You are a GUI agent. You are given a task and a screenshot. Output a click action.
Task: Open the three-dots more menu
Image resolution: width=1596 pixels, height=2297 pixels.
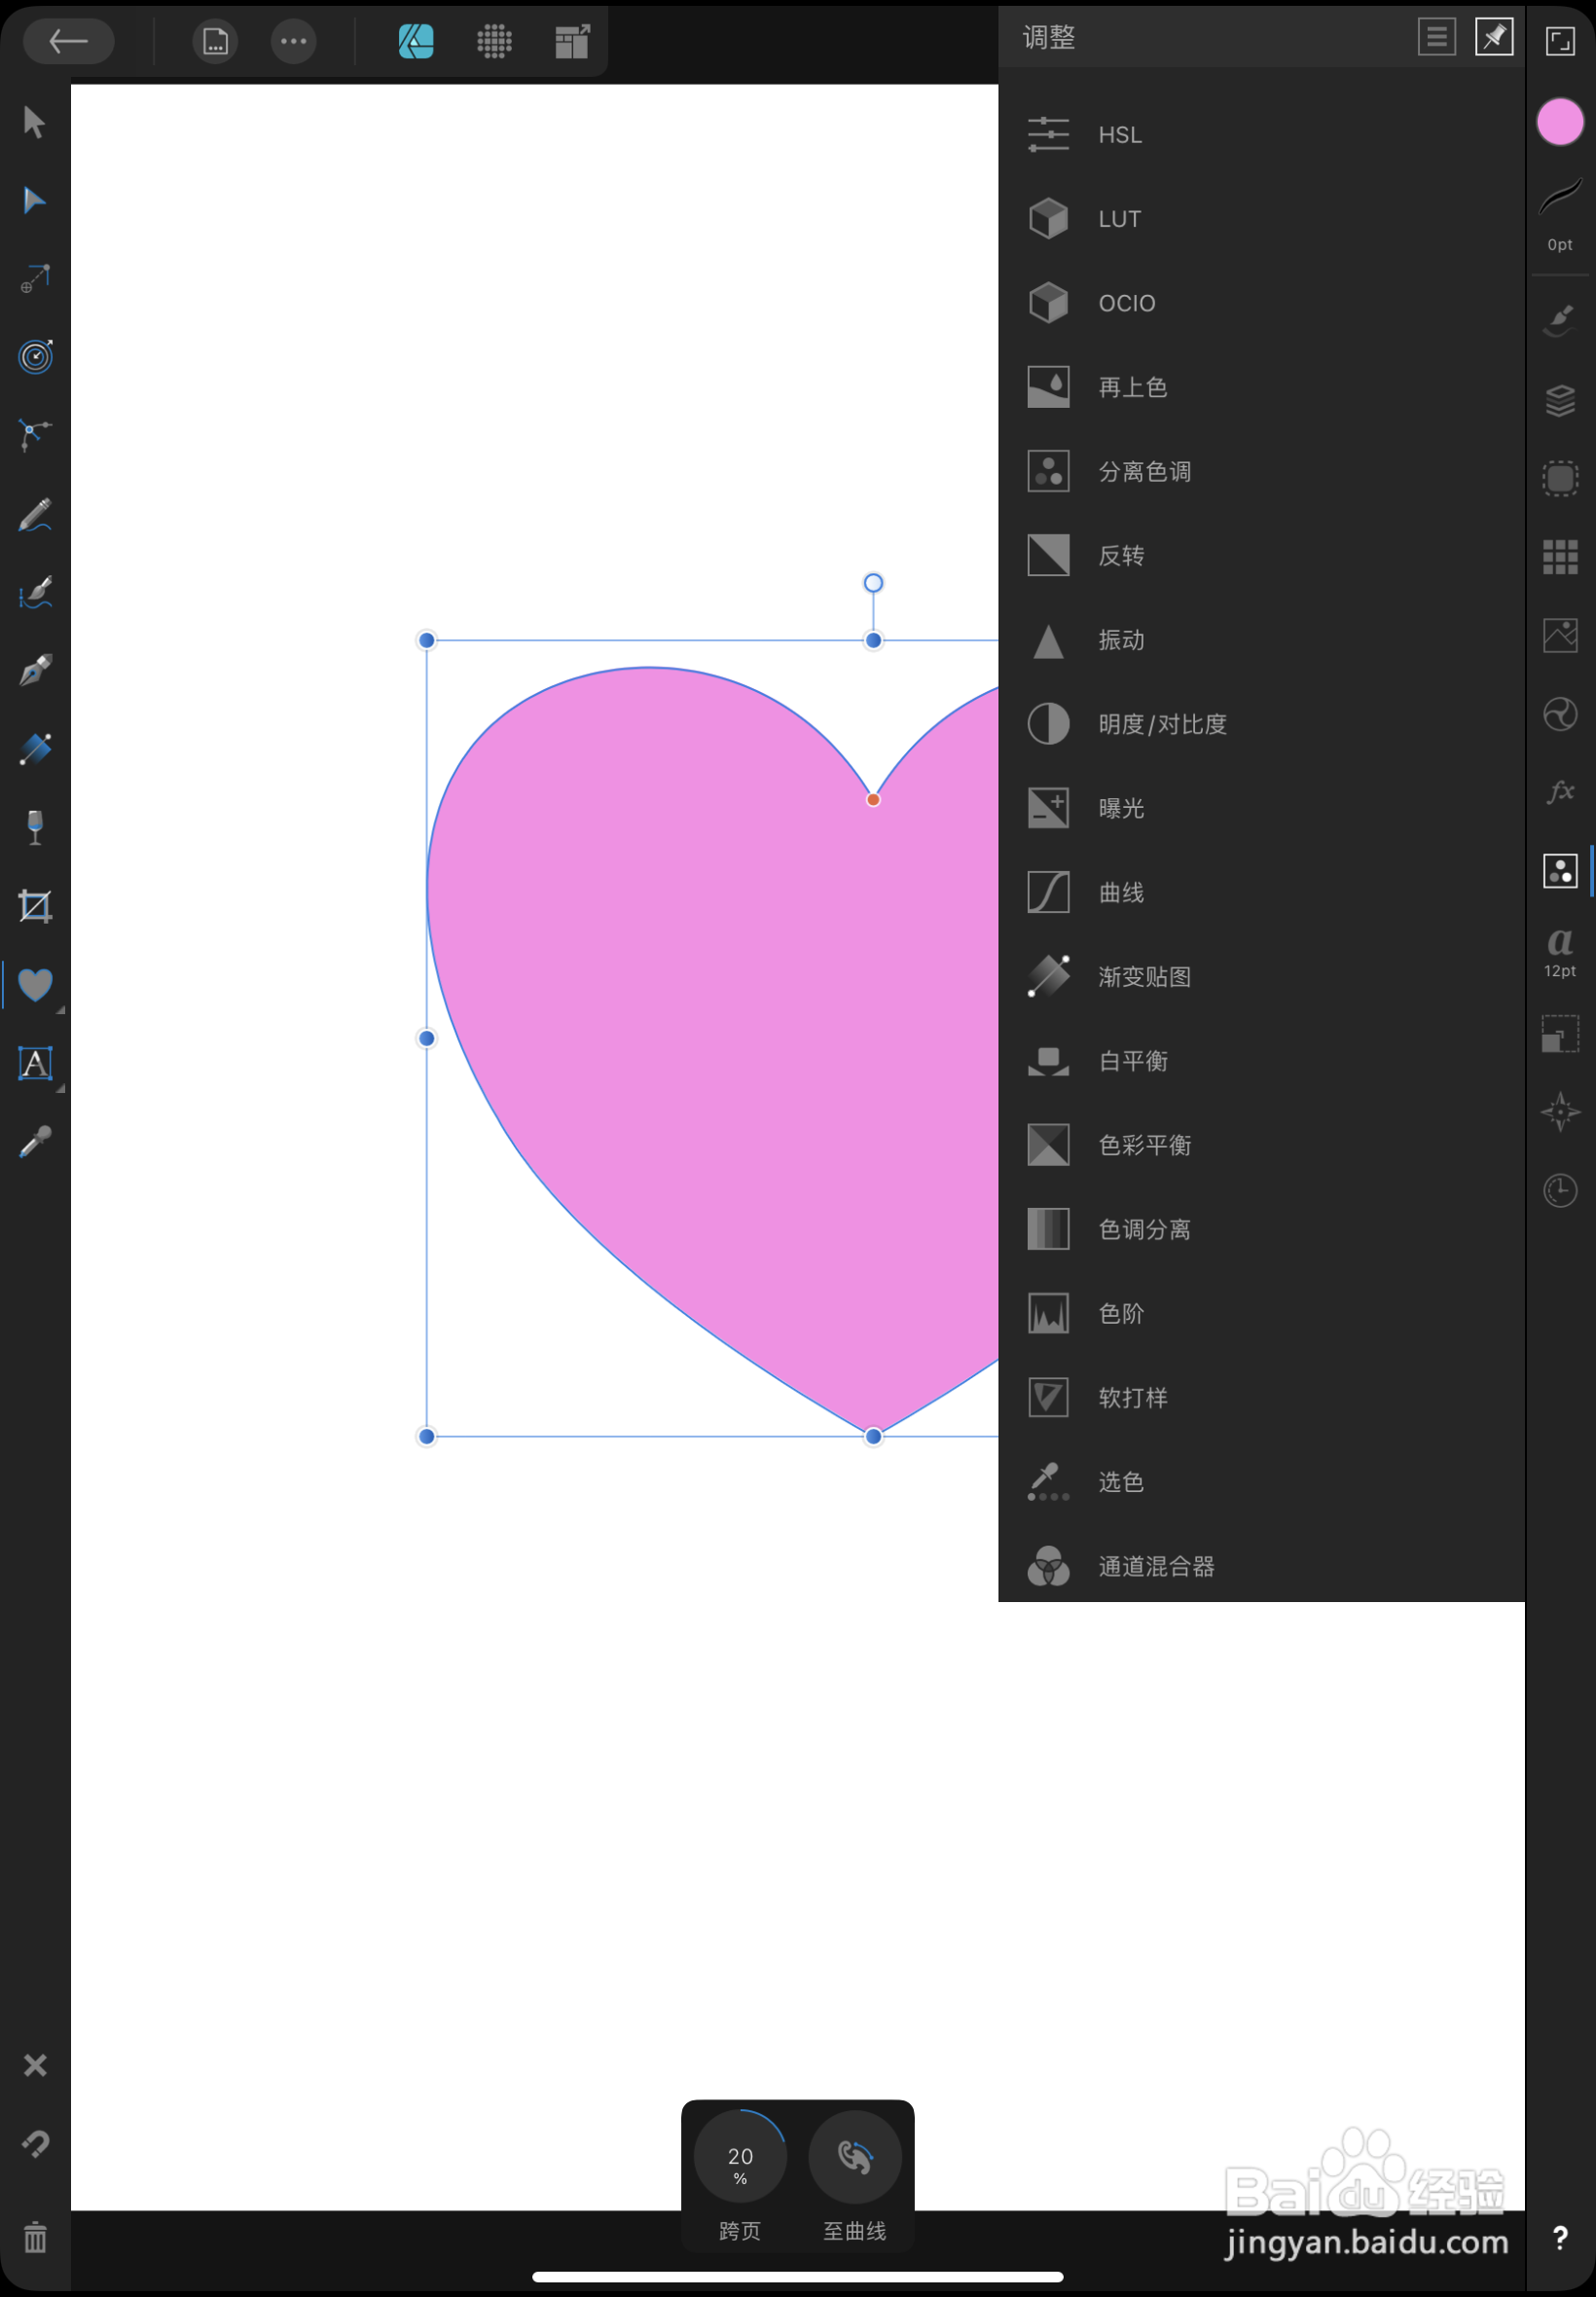click(293, 41)
